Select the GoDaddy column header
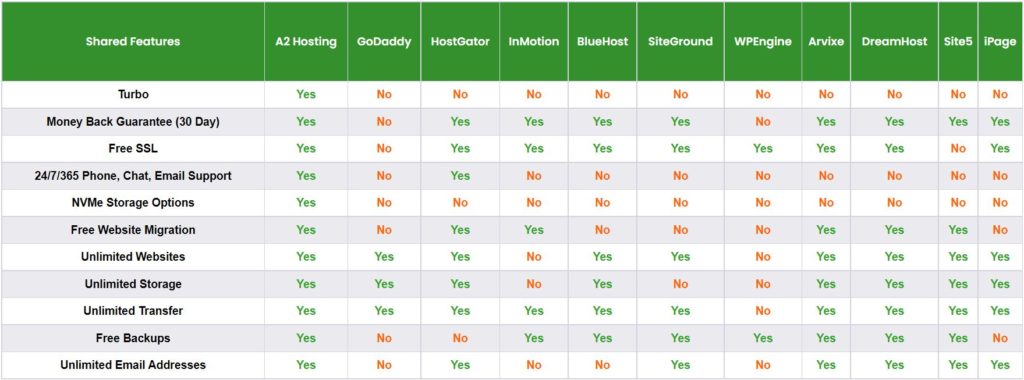The height and width of the screenshot is (380, 1024). click(384, 42)
